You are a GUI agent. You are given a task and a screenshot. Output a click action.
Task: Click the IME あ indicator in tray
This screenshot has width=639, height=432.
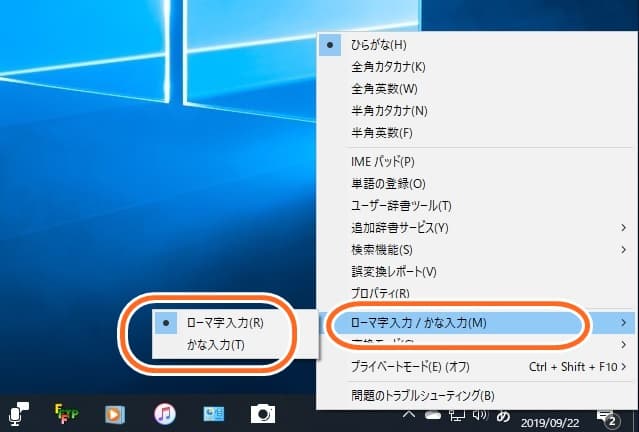coord(503,417)
